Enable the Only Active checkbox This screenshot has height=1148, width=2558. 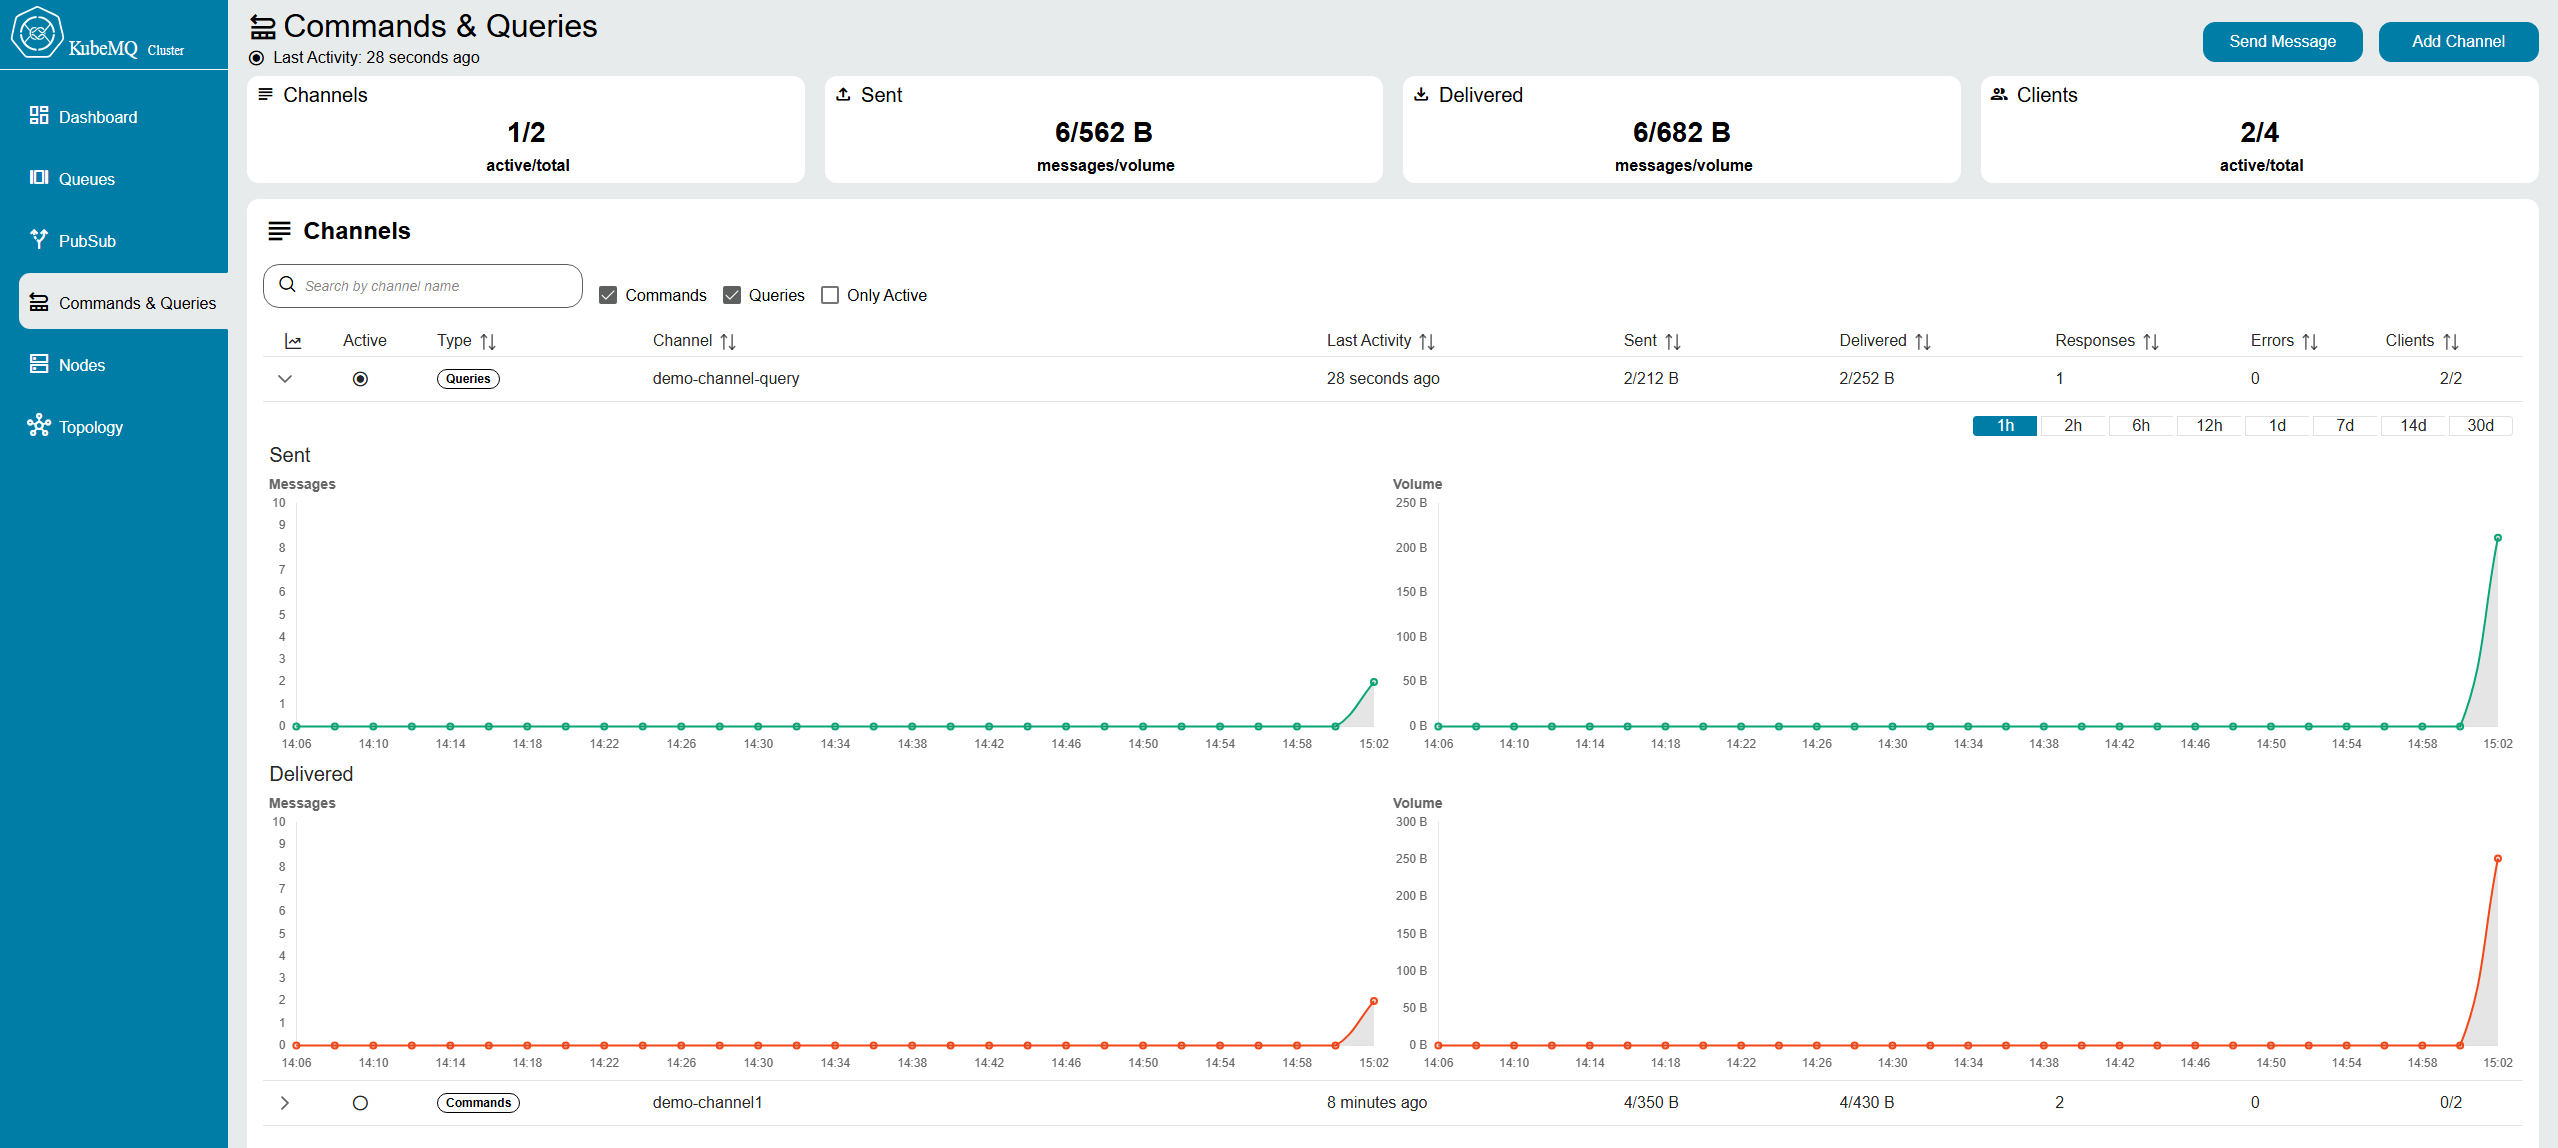[x=830, y=295]
